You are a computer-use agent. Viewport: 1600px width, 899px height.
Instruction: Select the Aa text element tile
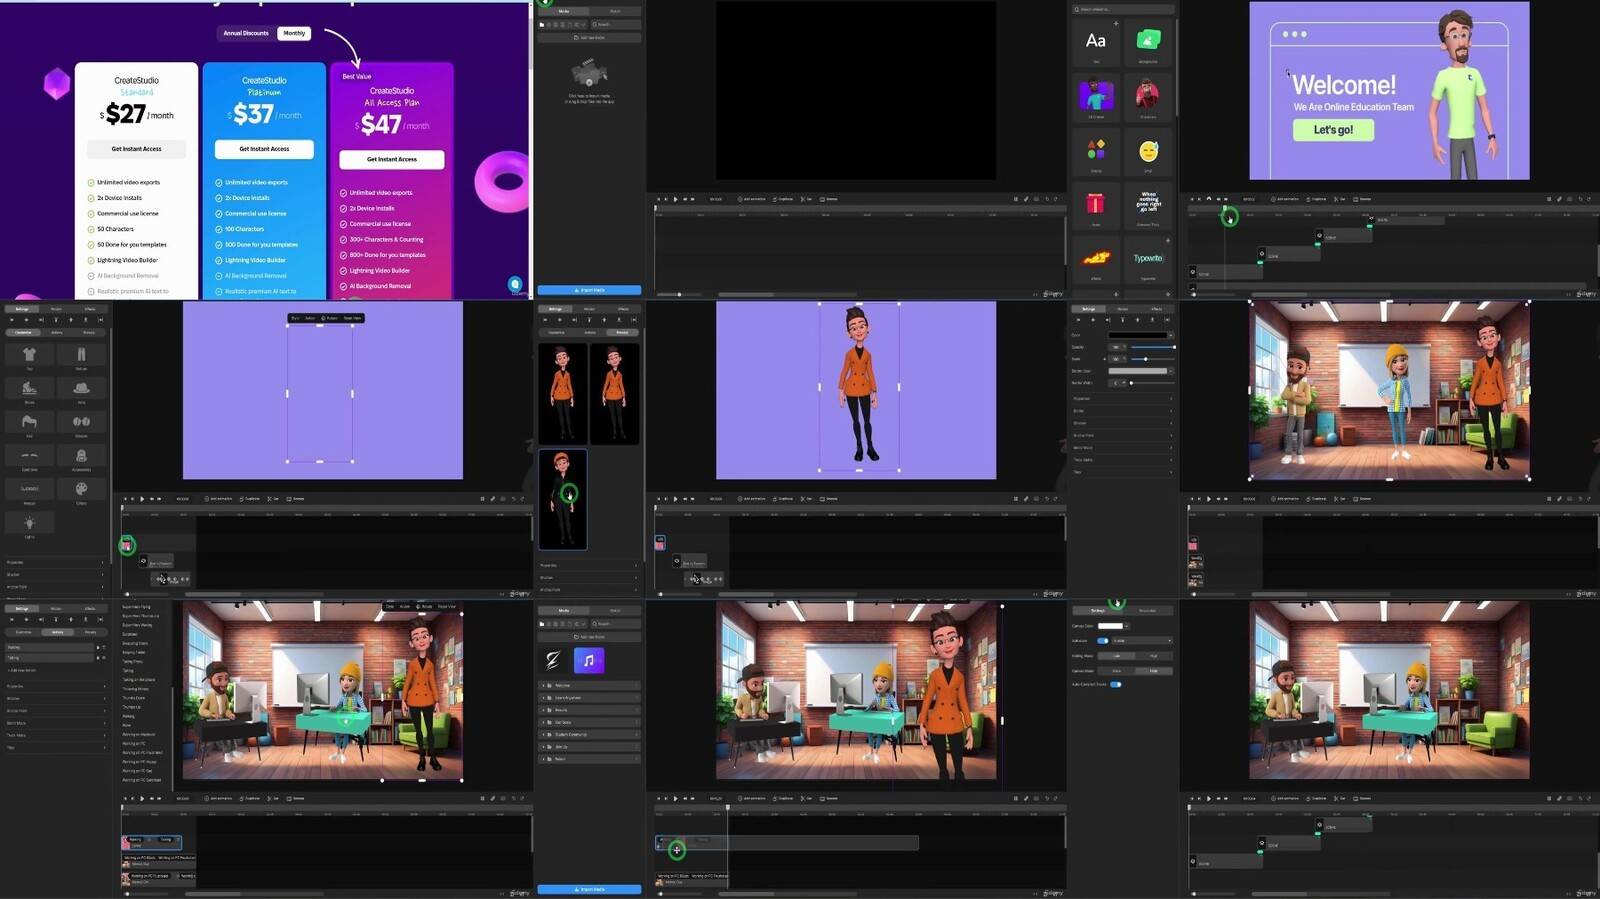coord(1096,41)
